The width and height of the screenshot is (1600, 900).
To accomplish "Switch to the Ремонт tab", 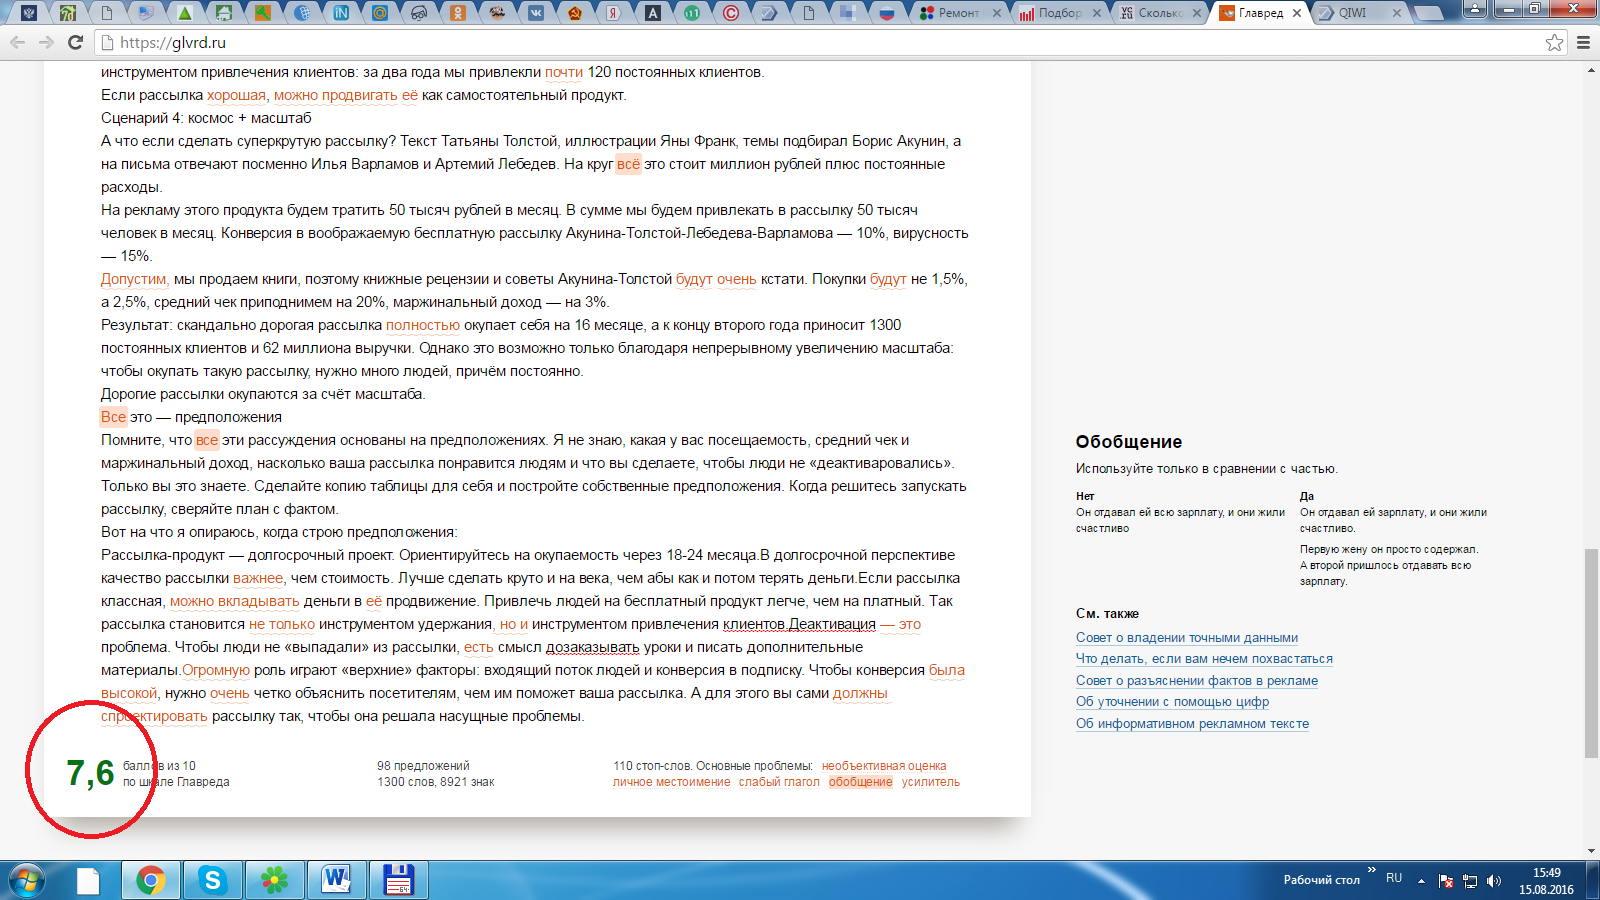I will (x=957, y=13).
